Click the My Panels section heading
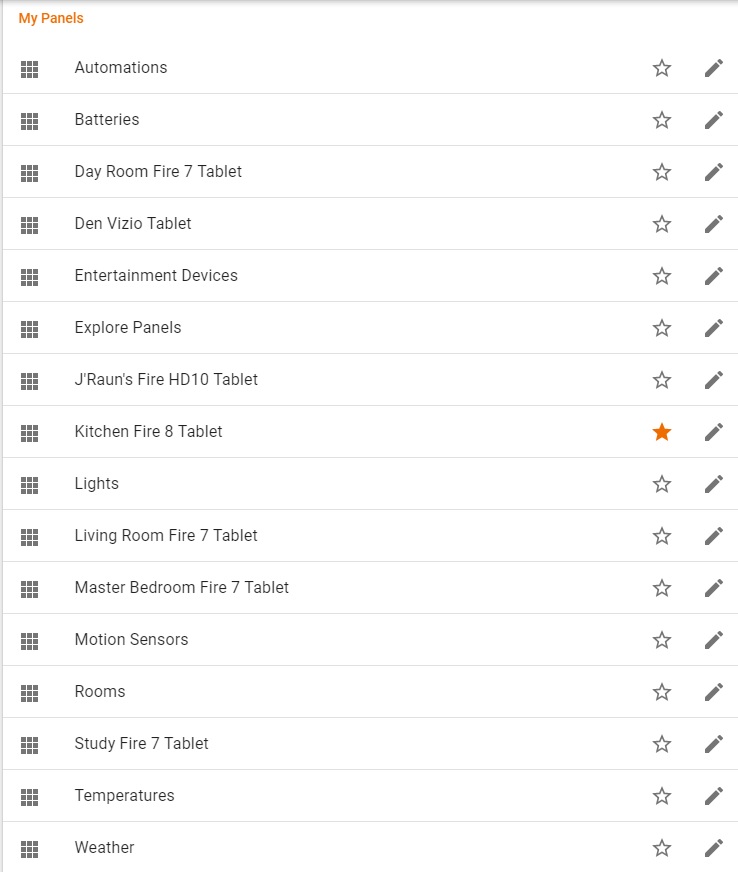The height and width of the screenshot is (872, 738). coord(51,19)
